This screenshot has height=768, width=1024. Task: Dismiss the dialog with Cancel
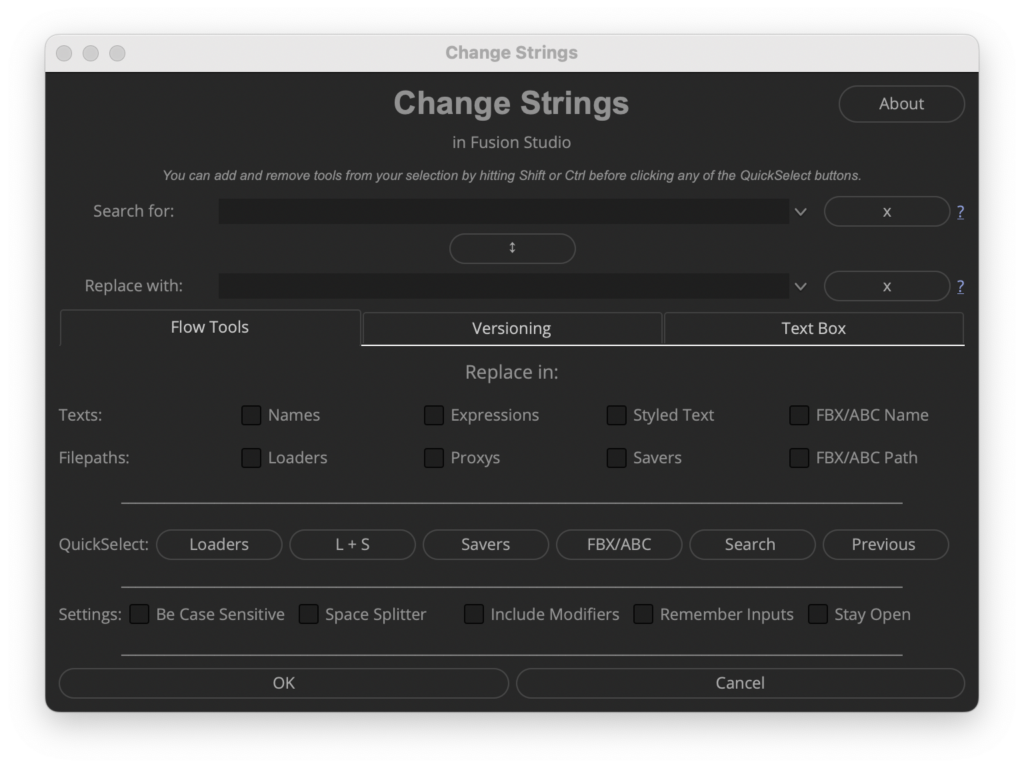[x=740, y=683]
